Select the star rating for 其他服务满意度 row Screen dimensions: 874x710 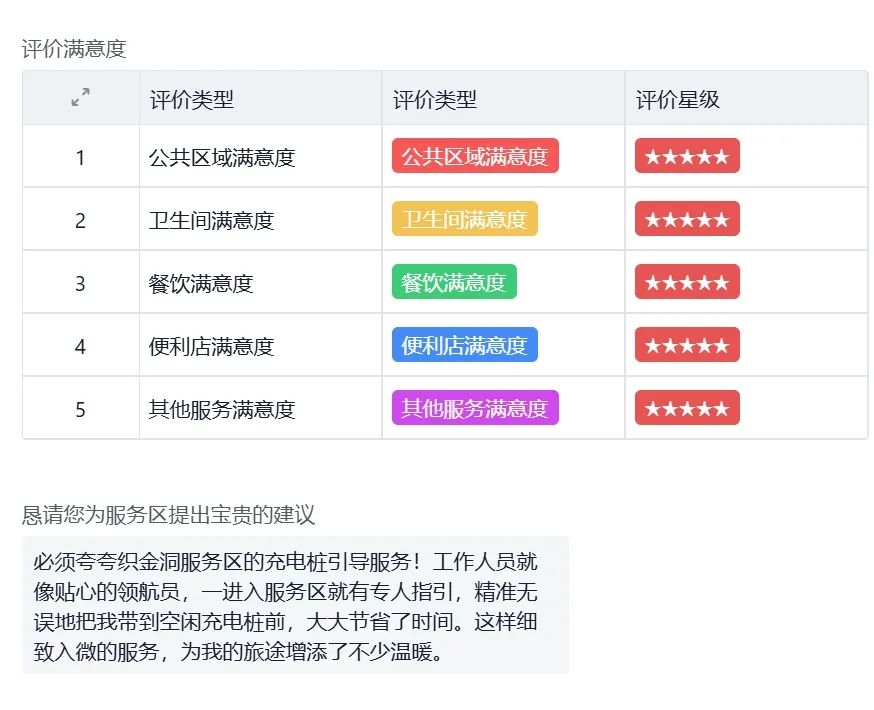click(687, 408)
